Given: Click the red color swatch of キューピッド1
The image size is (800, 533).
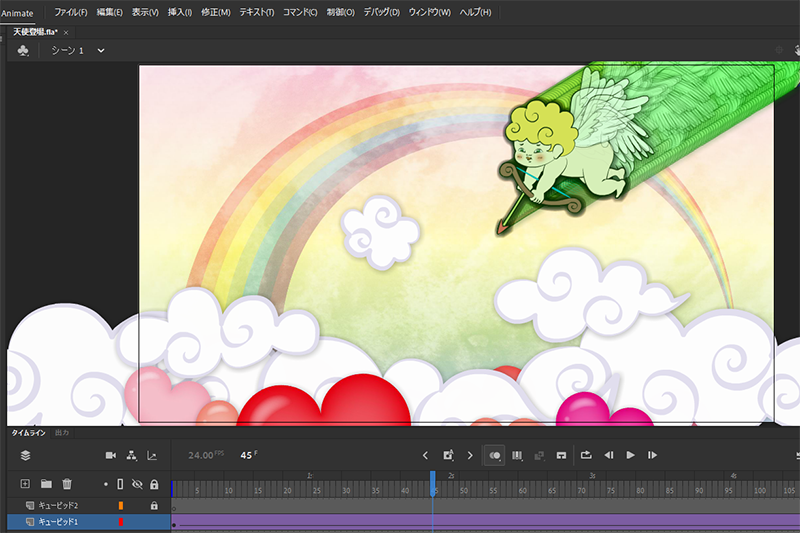Looking at the screenshot, I should point(121,522).
